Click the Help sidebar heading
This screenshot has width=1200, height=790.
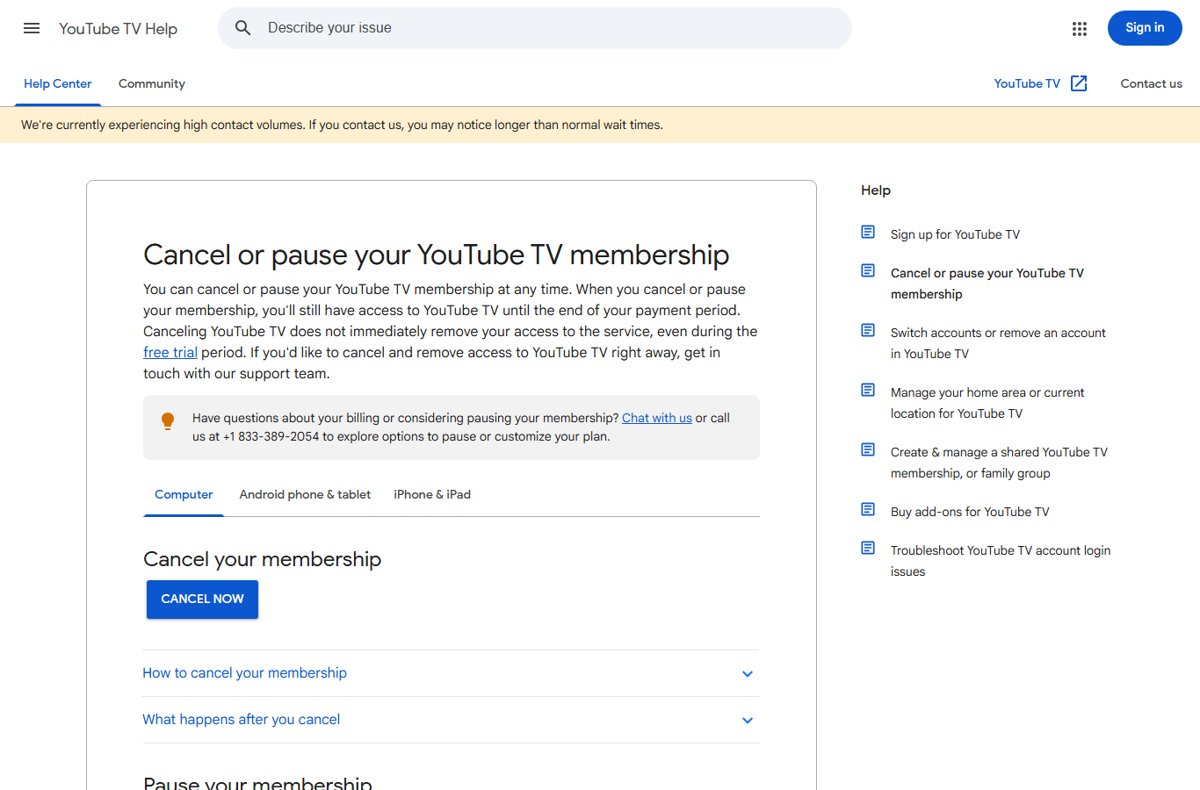[875, 190]
